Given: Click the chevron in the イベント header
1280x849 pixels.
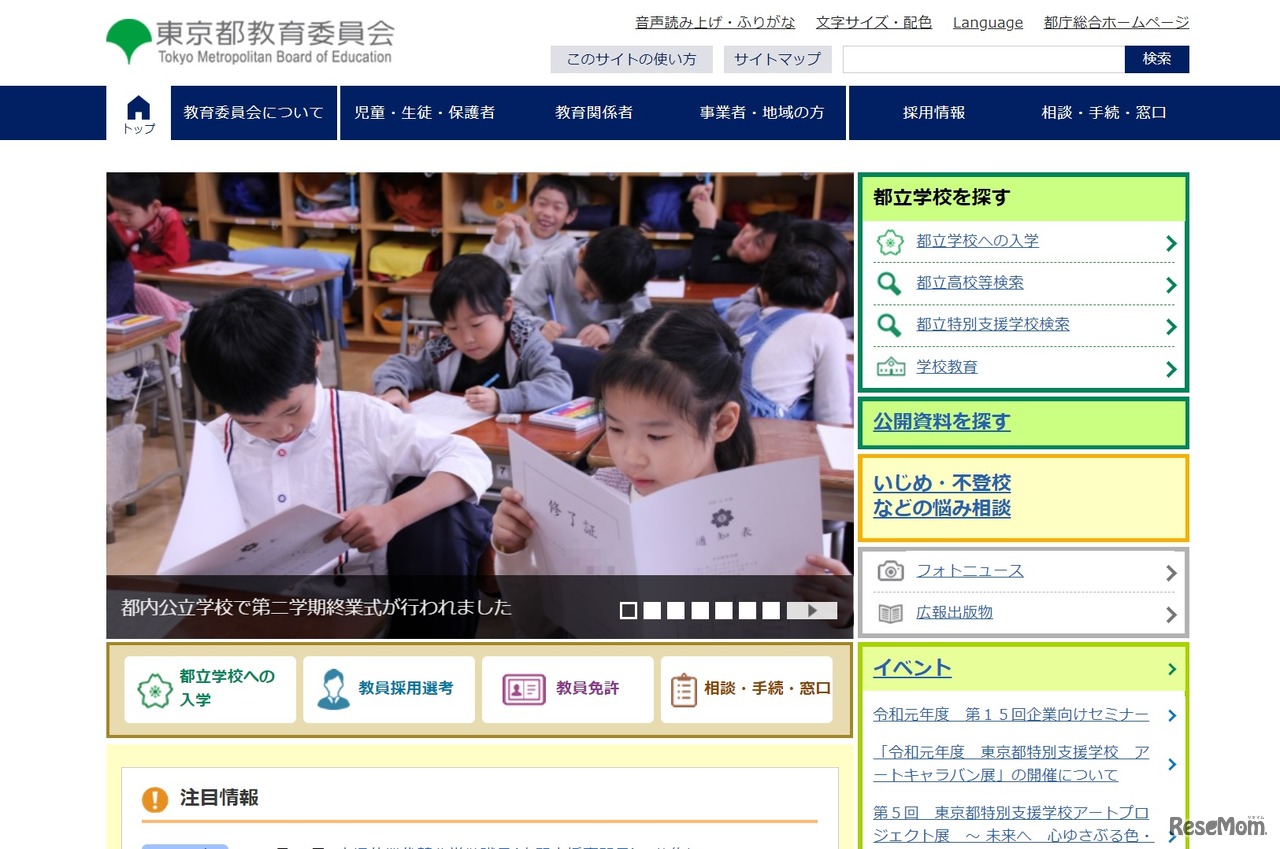Looking at the screenshot, I should tap(1172, 670).
